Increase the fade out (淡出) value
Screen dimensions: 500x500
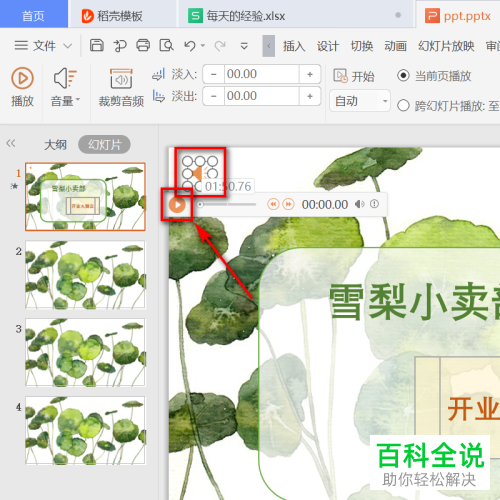coord(310,96)
